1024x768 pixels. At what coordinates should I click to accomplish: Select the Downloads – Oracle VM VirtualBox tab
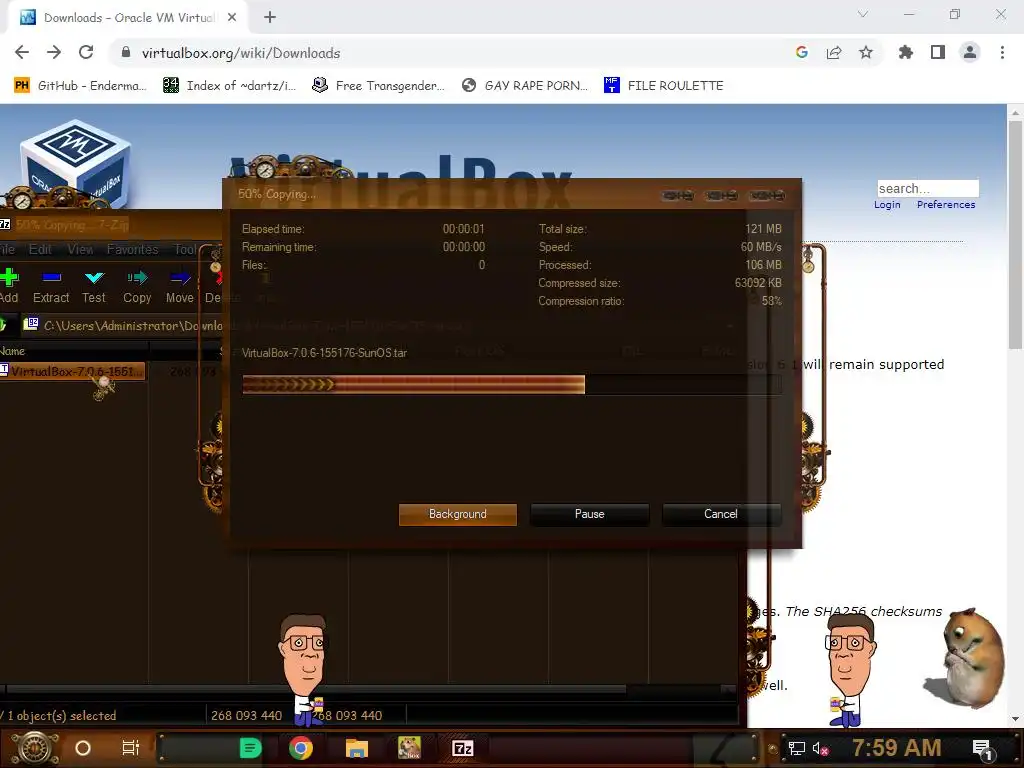(127, 18)
